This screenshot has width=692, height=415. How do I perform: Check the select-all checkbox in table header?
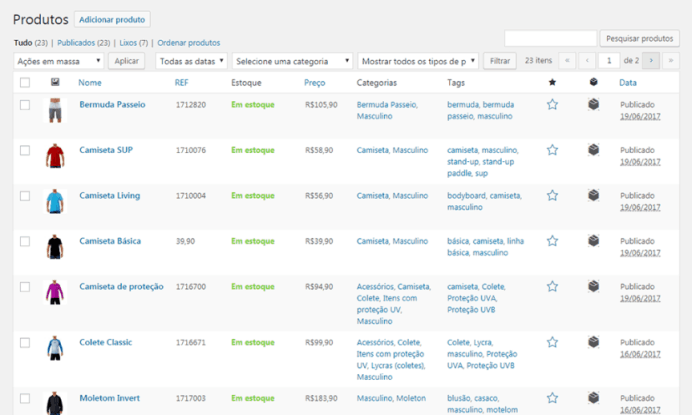(25, 82)
